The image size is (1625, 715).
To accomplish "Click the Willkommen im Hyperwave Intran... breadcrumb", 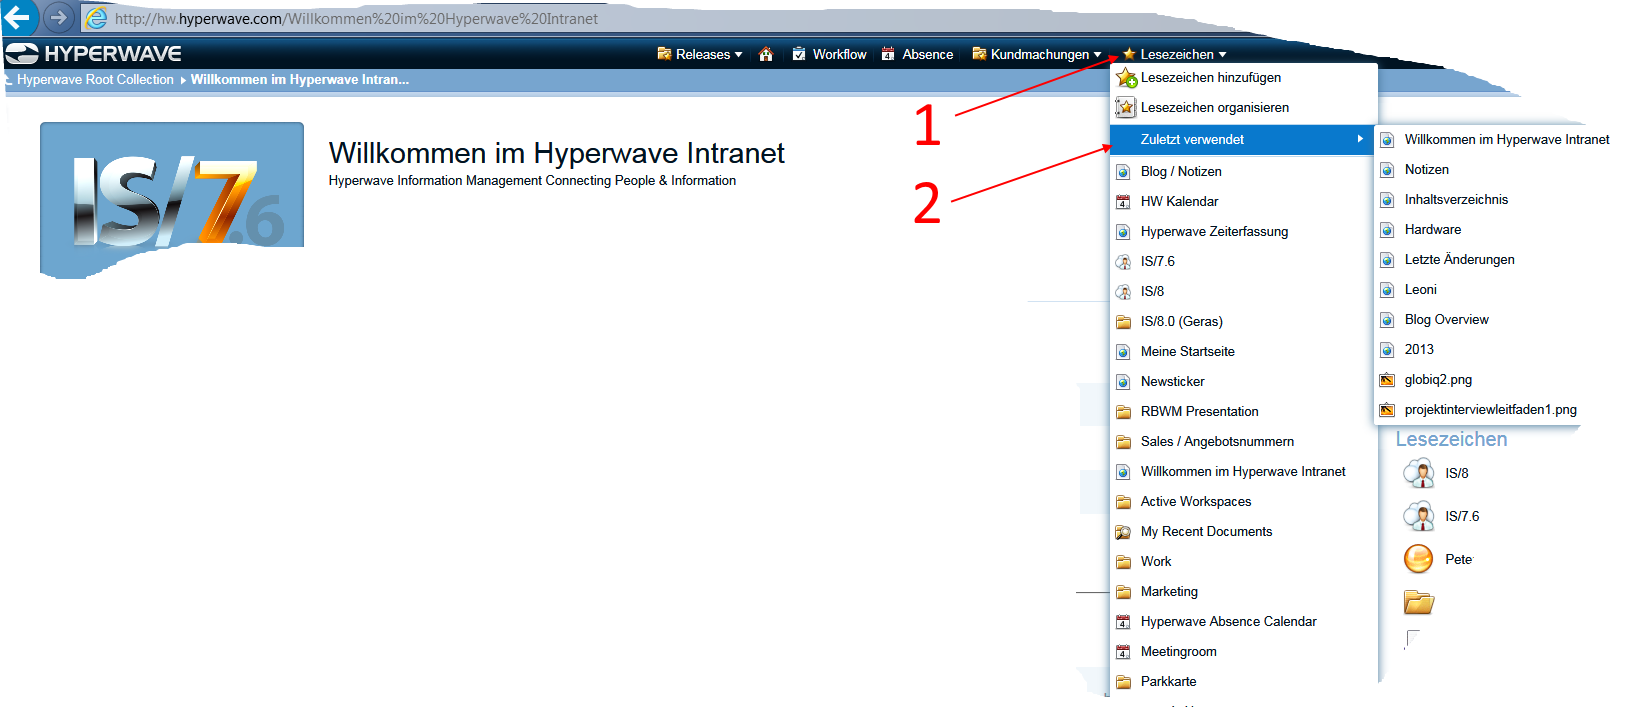I will (x=300, y=80).
